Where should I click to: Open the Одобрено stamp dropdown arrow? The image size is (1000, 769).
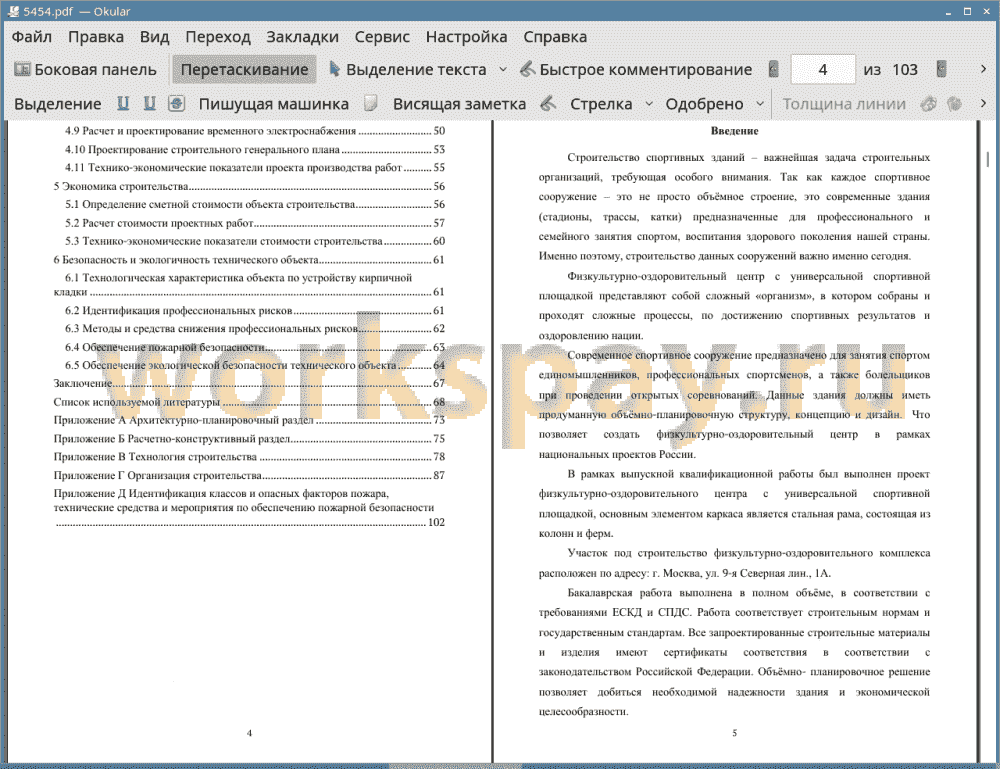pos(760,104)
